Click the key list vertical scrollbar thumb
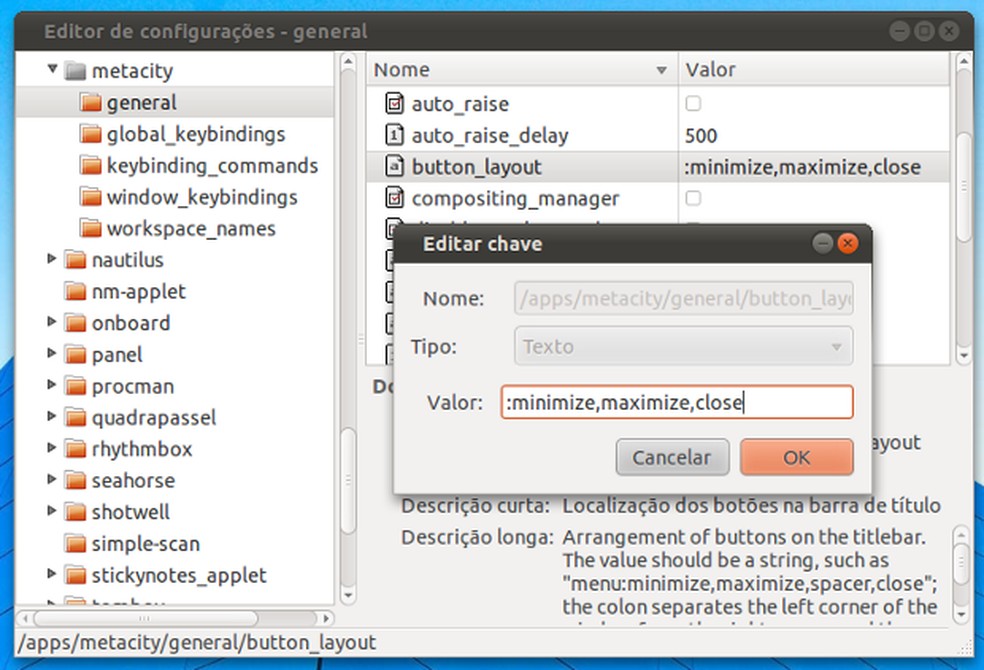This screenshot has height=670, width=984. pyautogui.click(x=964, y=186)
